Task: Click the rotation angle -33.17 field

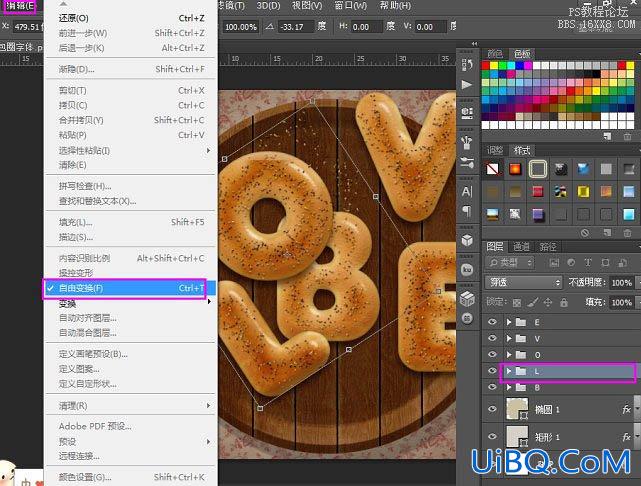Action: tap(295, 27)
